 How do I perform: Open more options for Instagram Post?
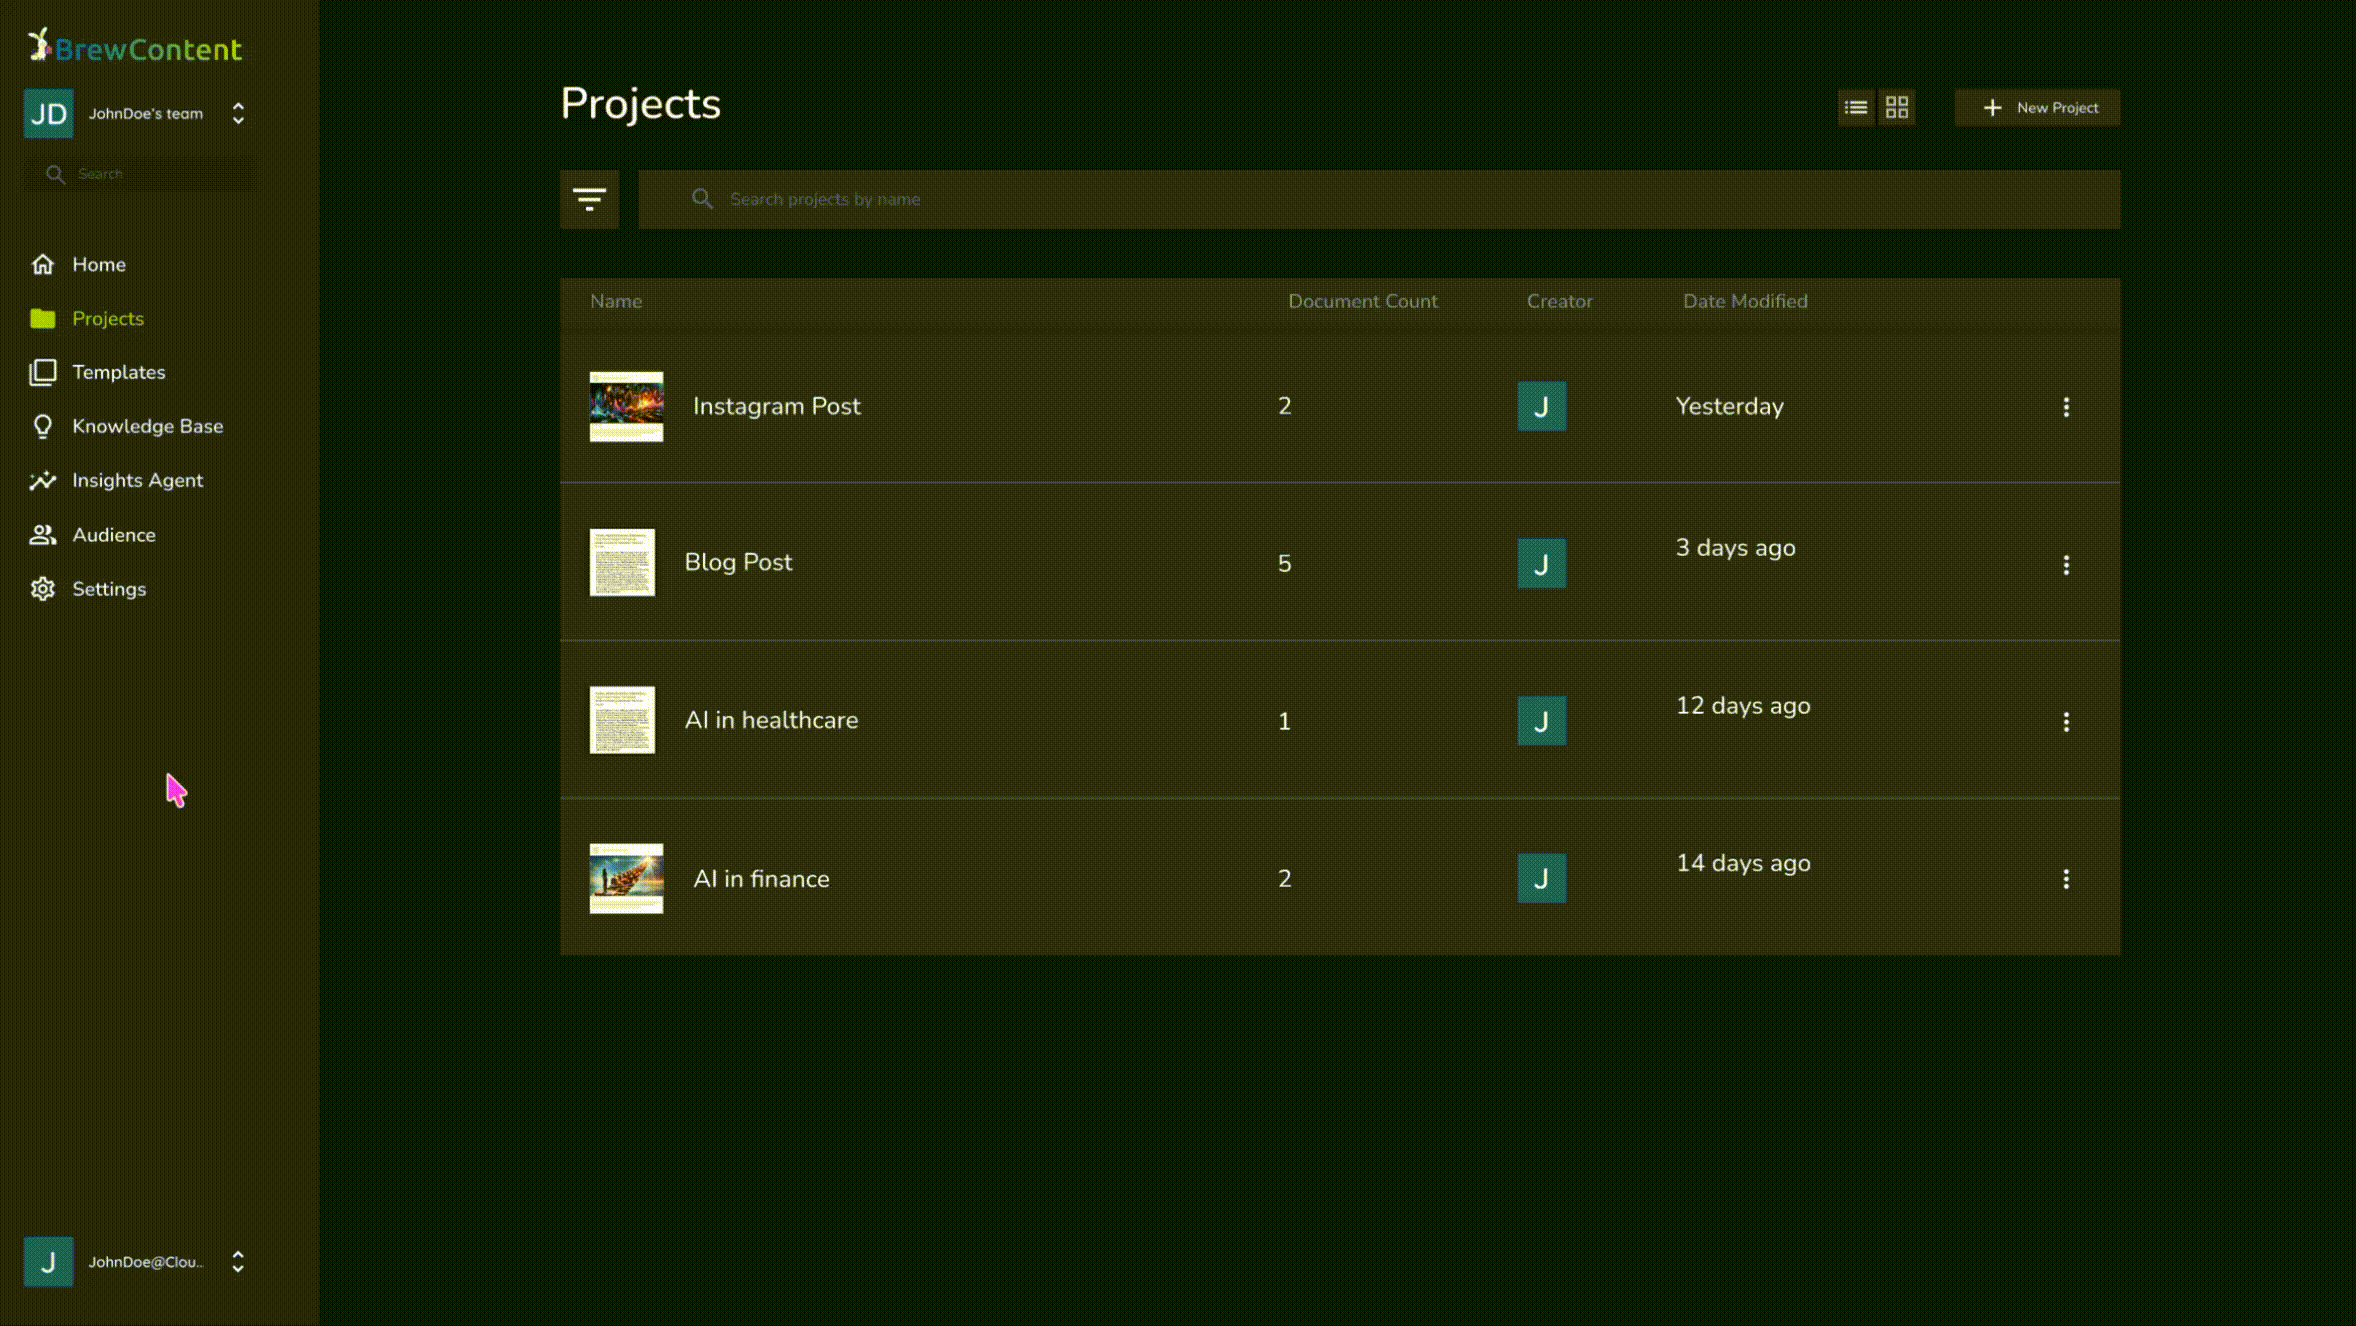tap(2066, 407)
